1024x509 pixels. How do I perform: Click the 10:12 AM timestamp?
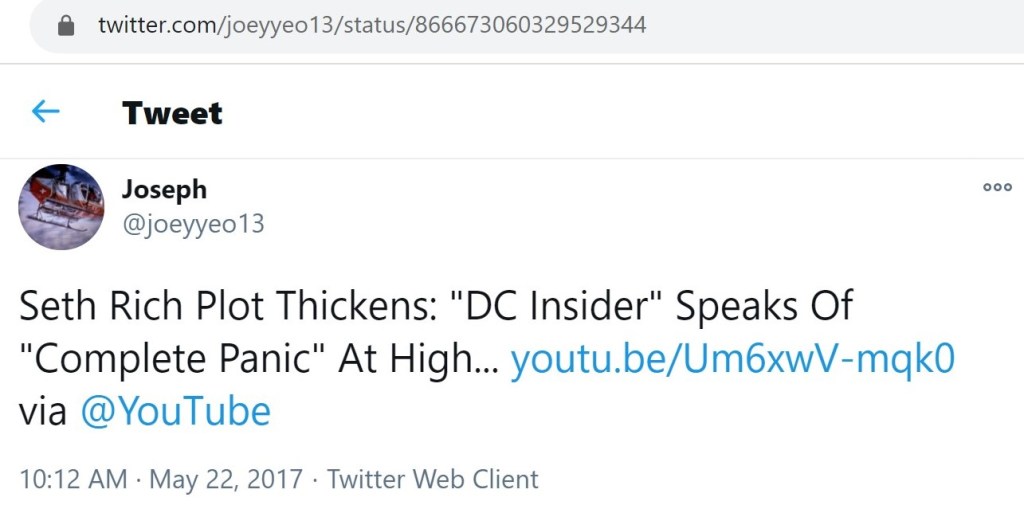coord(73,479)
